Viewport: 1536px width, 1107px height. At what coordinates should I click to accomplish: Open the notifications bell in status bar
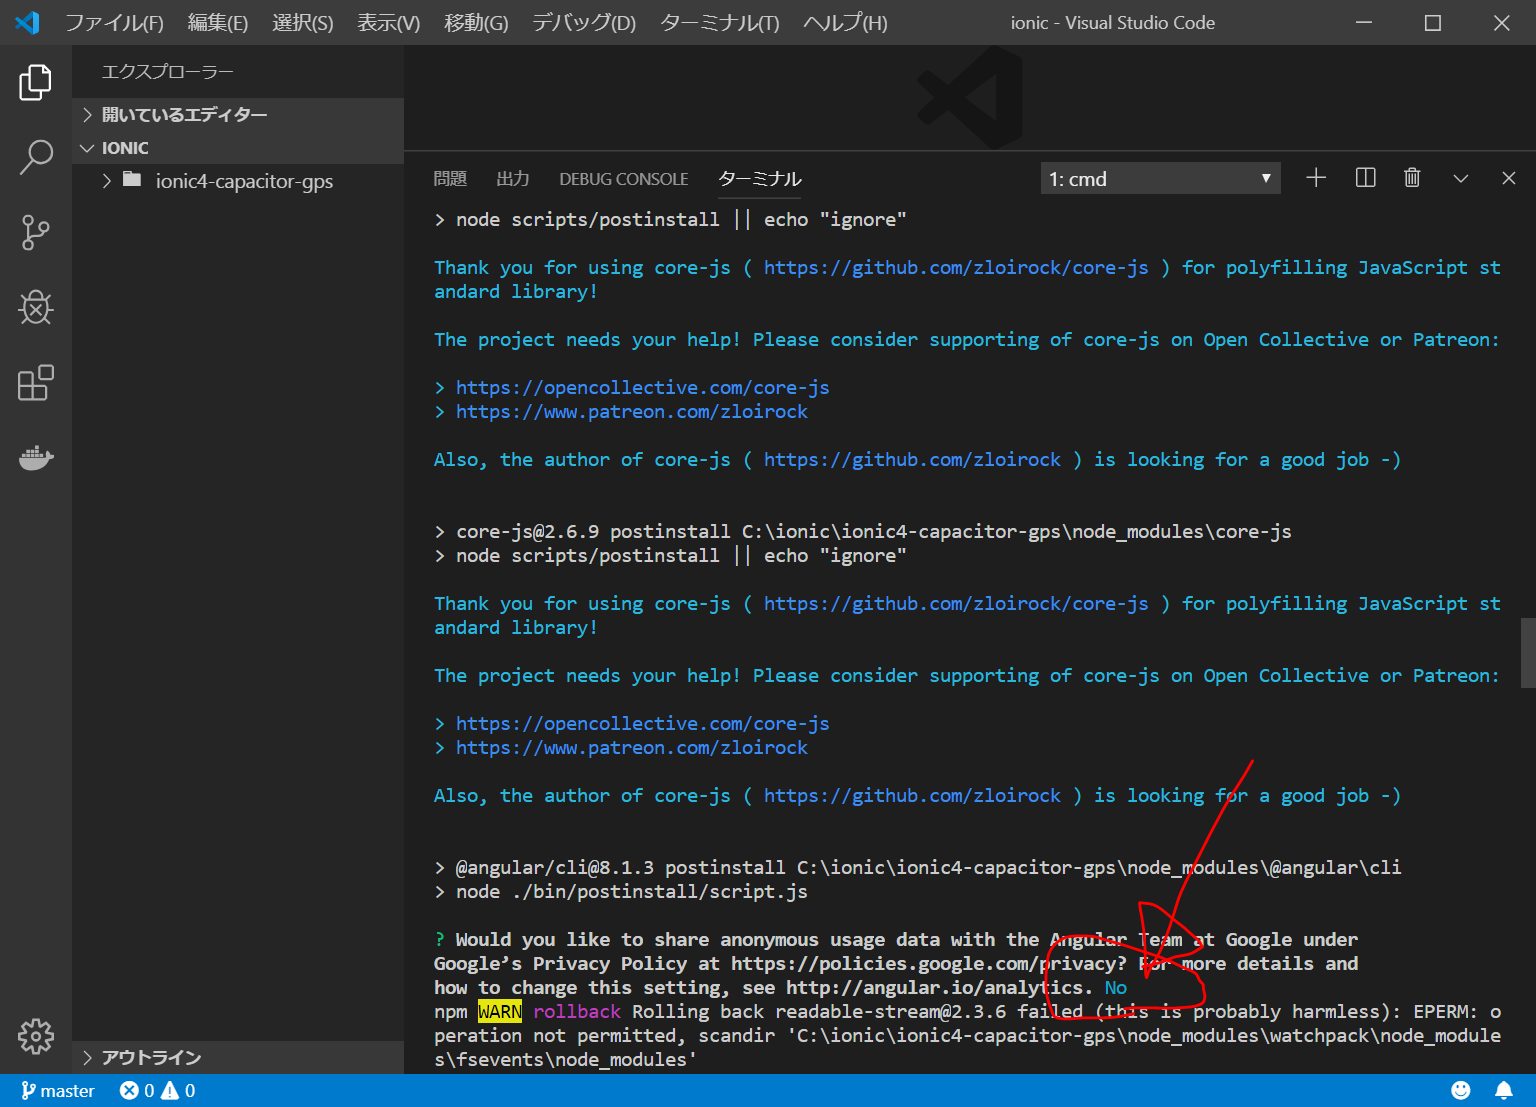[x=1503, y=1090]
